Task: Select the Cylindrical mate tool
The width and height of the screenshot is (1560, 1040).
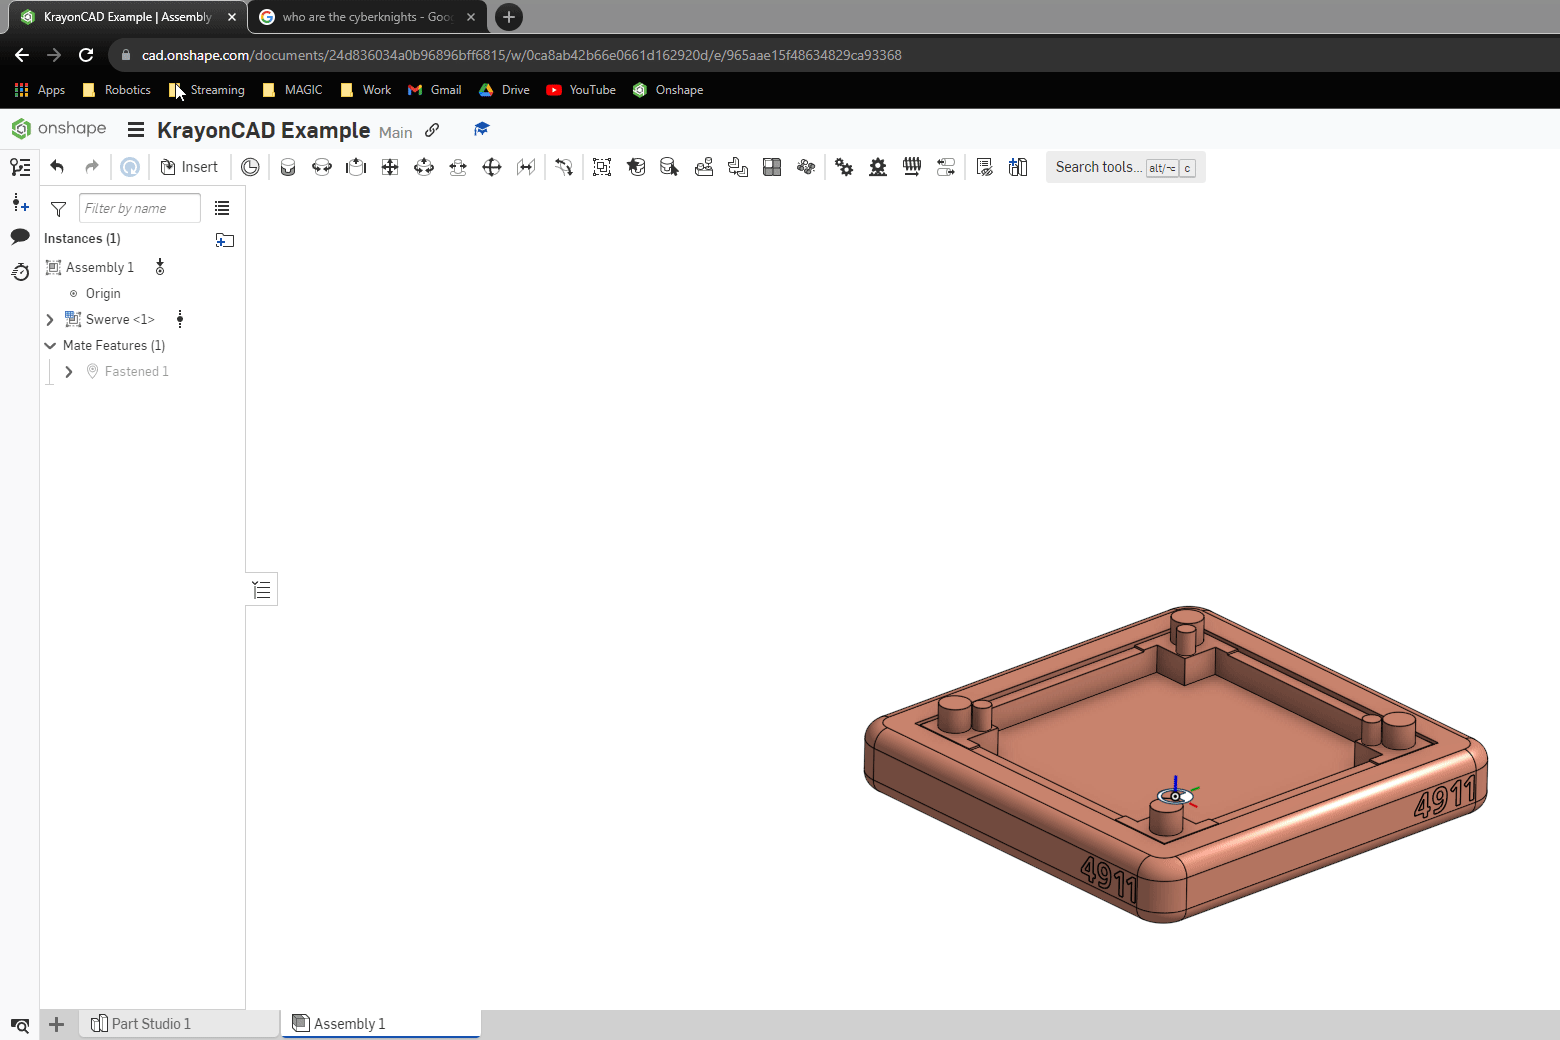Action: [x=424, y=167]
